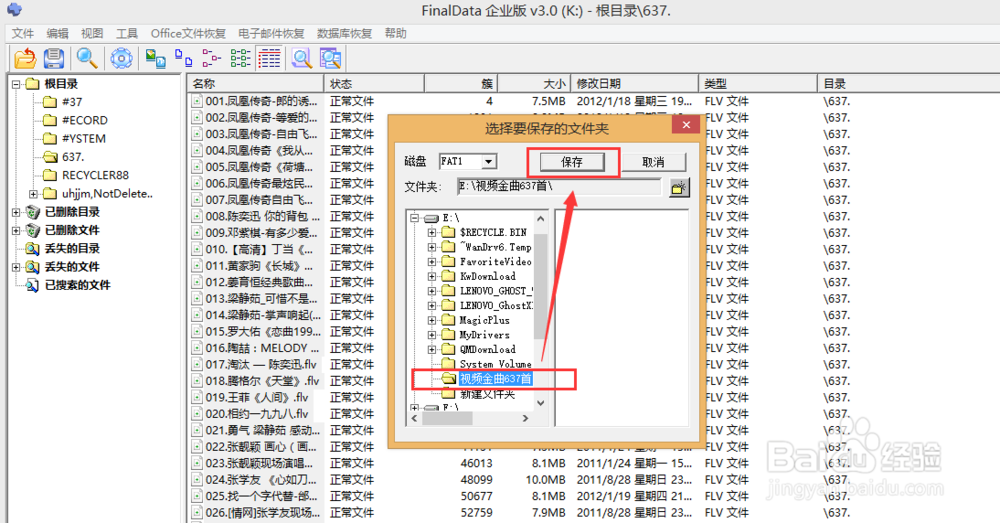
Task: Sort by the 类型 column header
Action: 758,84
